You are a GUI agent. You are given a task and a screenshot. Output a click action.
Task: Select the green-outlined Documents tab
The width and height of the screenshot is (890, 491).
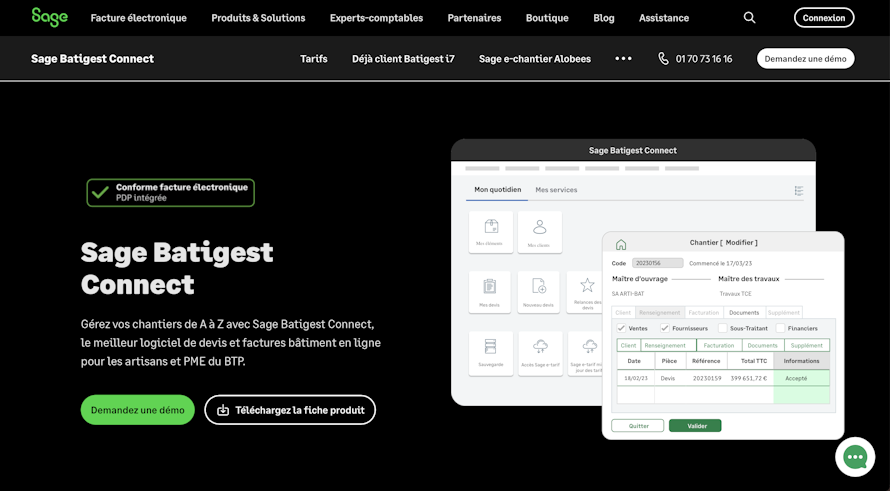click(x=762, y=345)
